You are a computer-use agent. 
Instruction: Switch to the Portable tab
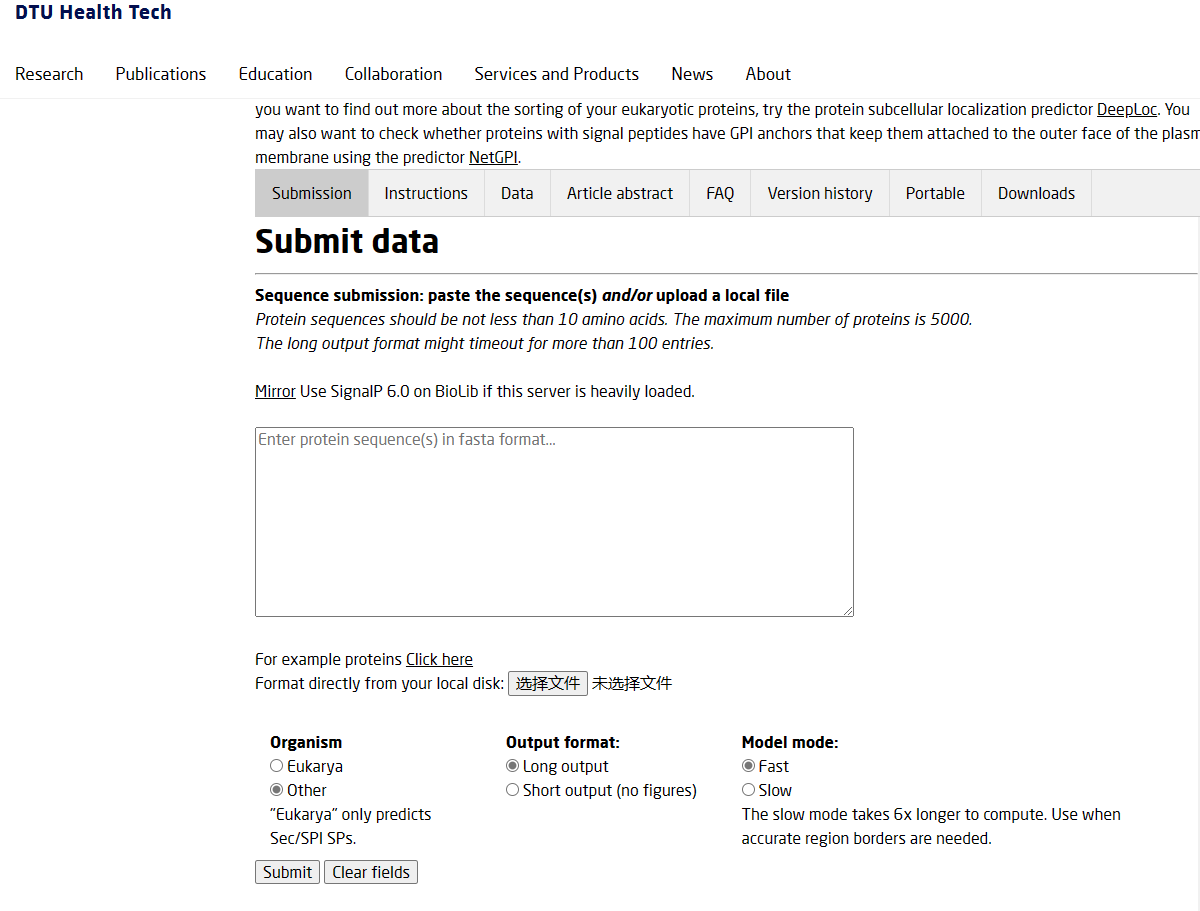click(x=935, y=193)
